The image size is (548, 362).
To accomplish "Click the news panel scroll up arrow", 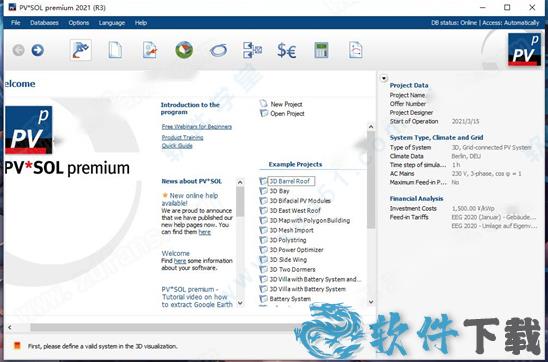I will pyautogui.click(x=240, y=182).
